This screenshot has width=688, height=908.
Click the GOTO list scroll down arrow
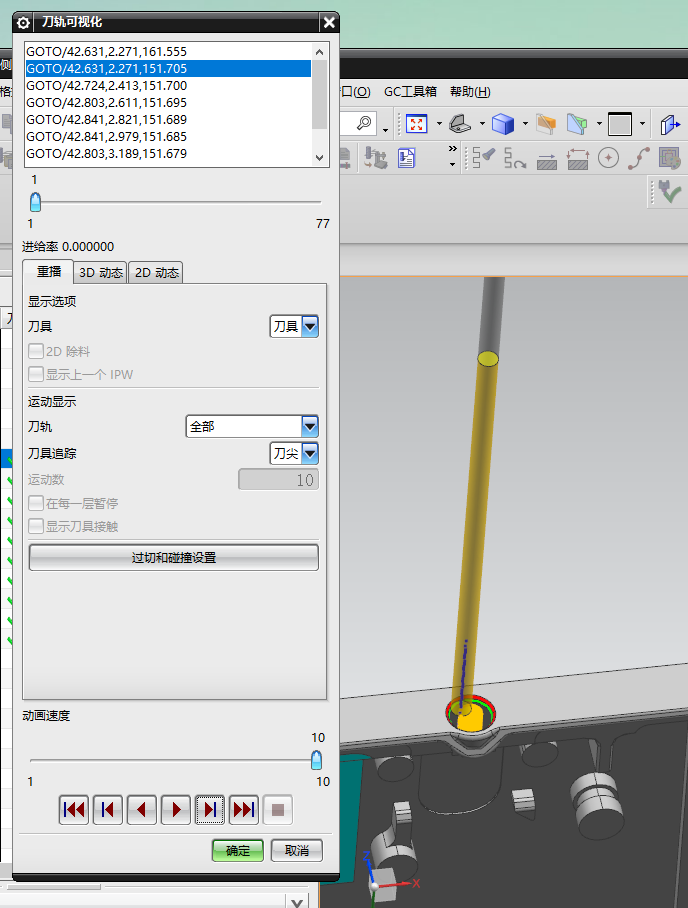tap(320, 158)
